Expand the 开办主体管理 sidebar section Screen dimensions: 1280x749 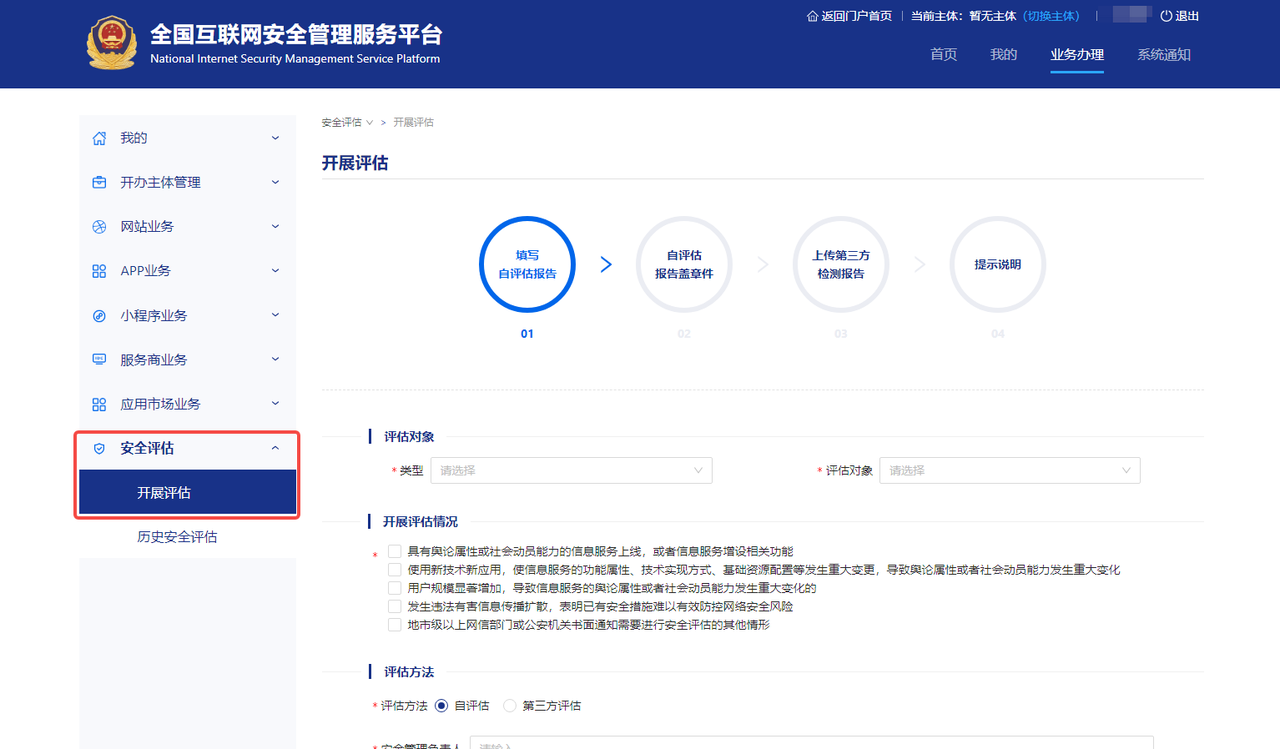pyautogui.click(x=275, y=182)
